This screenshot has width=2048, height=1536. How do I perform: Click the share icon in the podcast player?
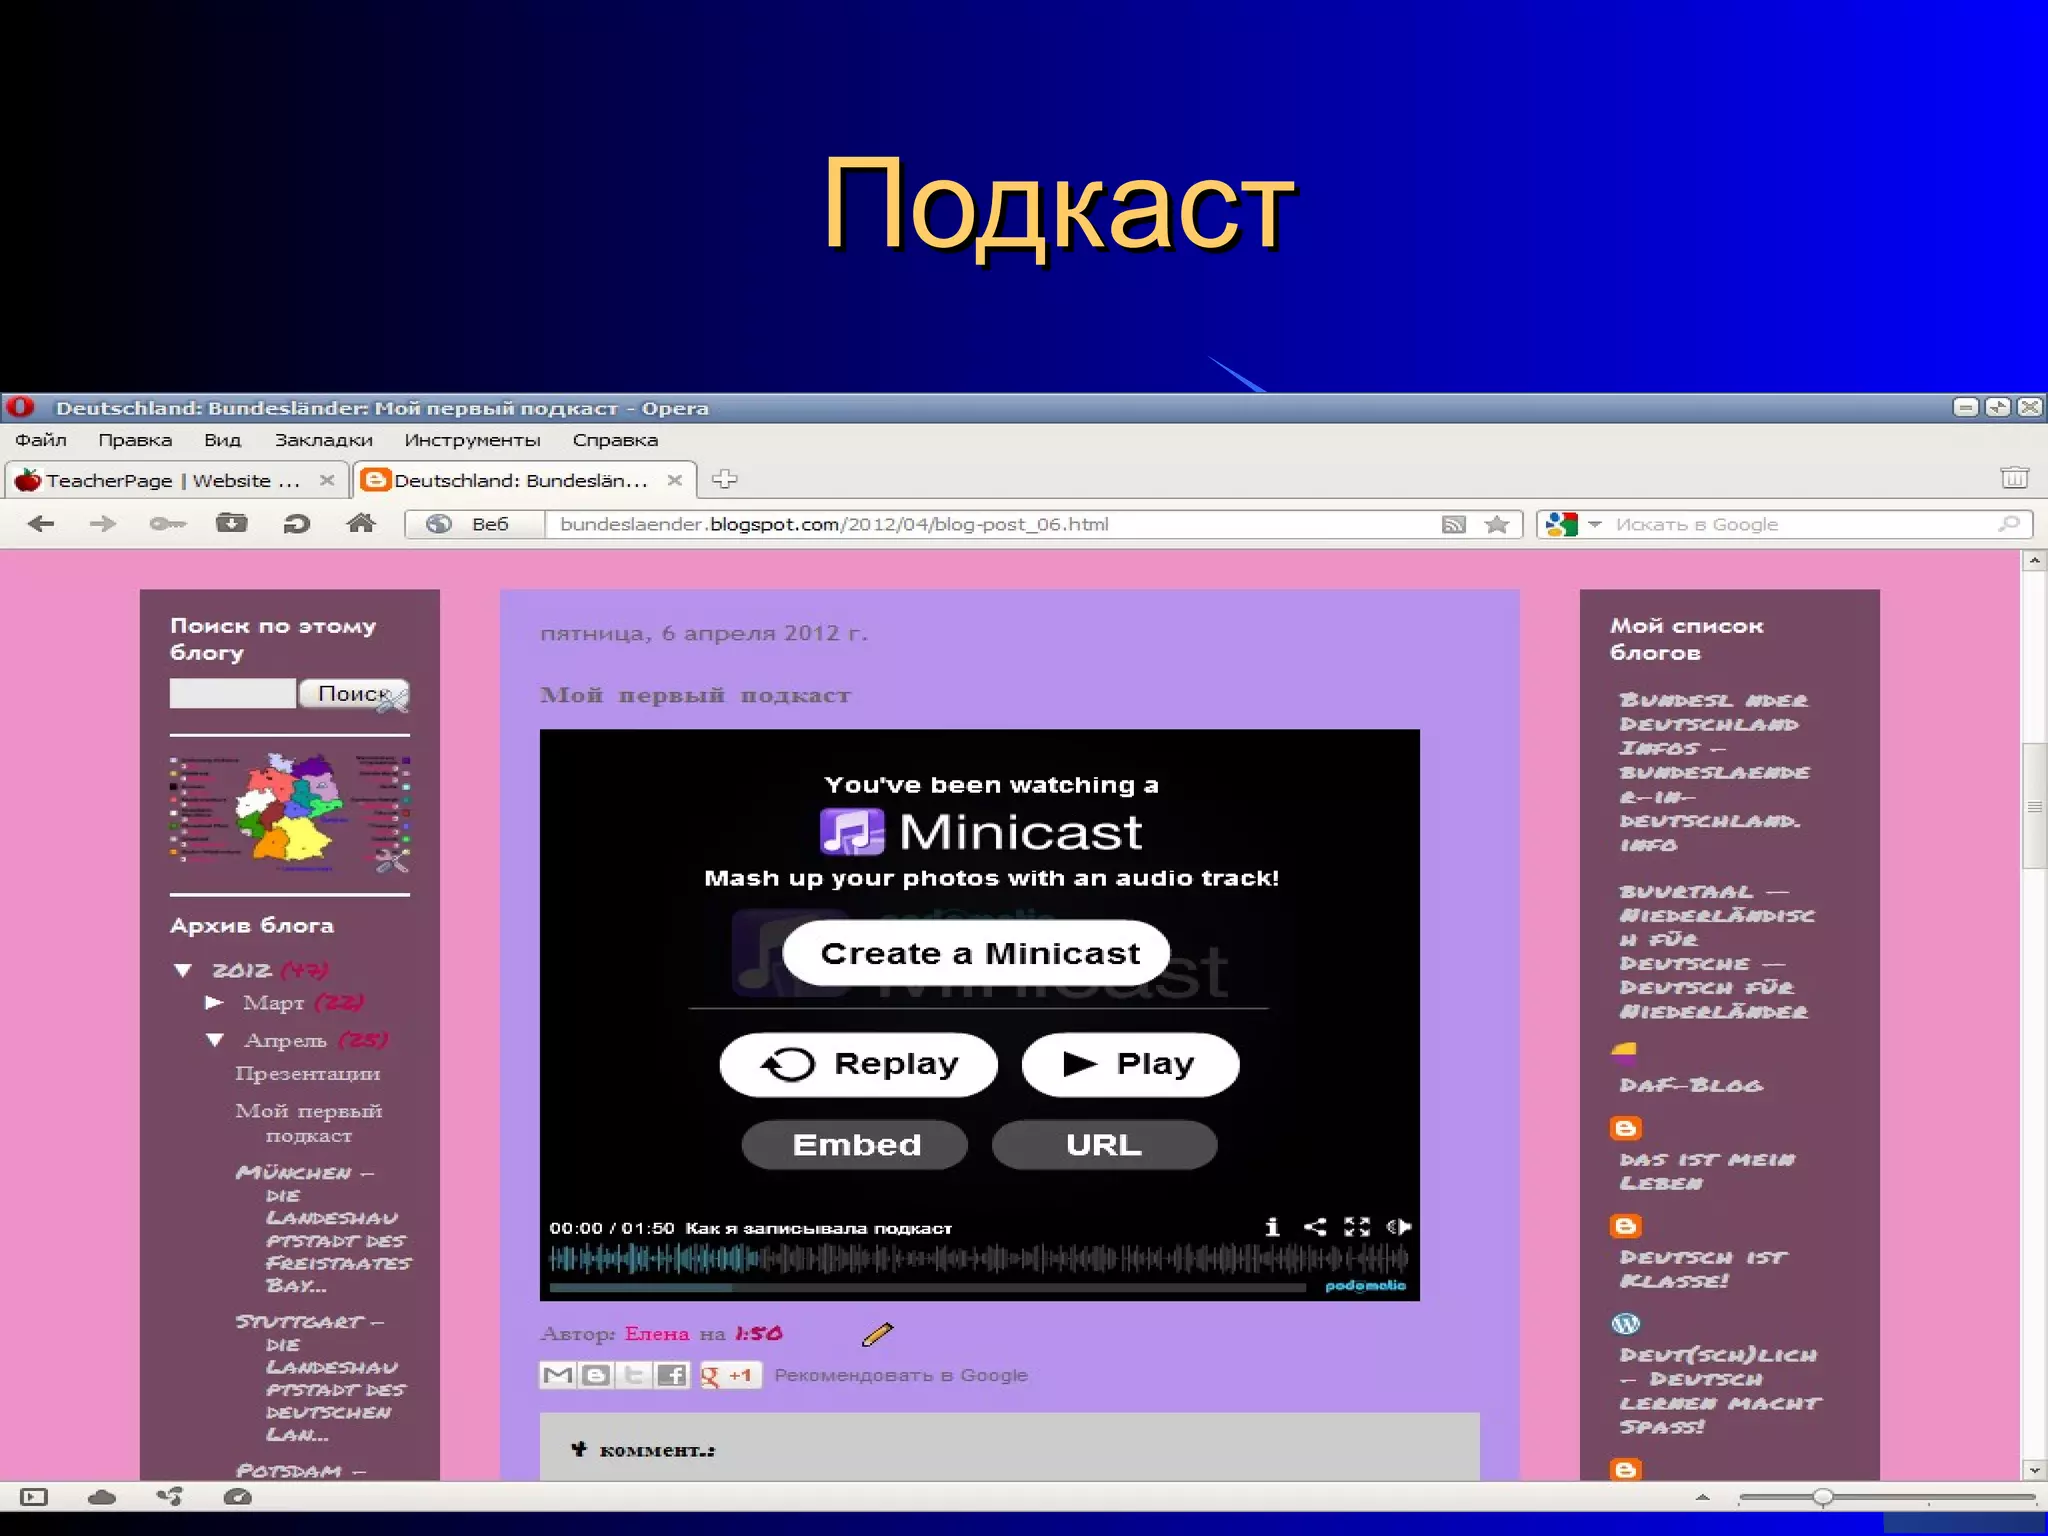tap(1315, 1227)
